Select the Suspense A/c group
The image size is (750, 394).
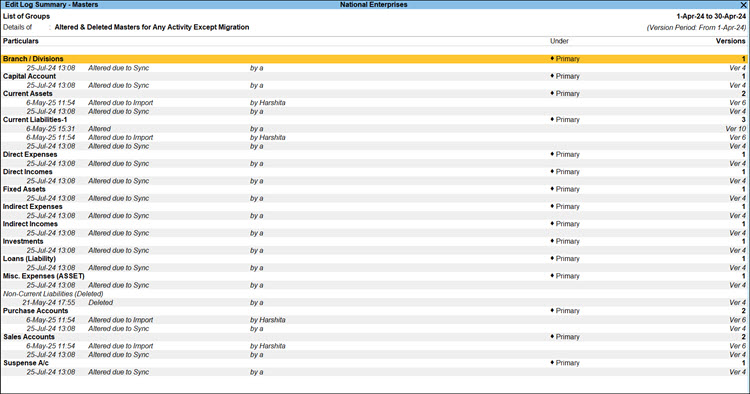click(x=26, y=363)
